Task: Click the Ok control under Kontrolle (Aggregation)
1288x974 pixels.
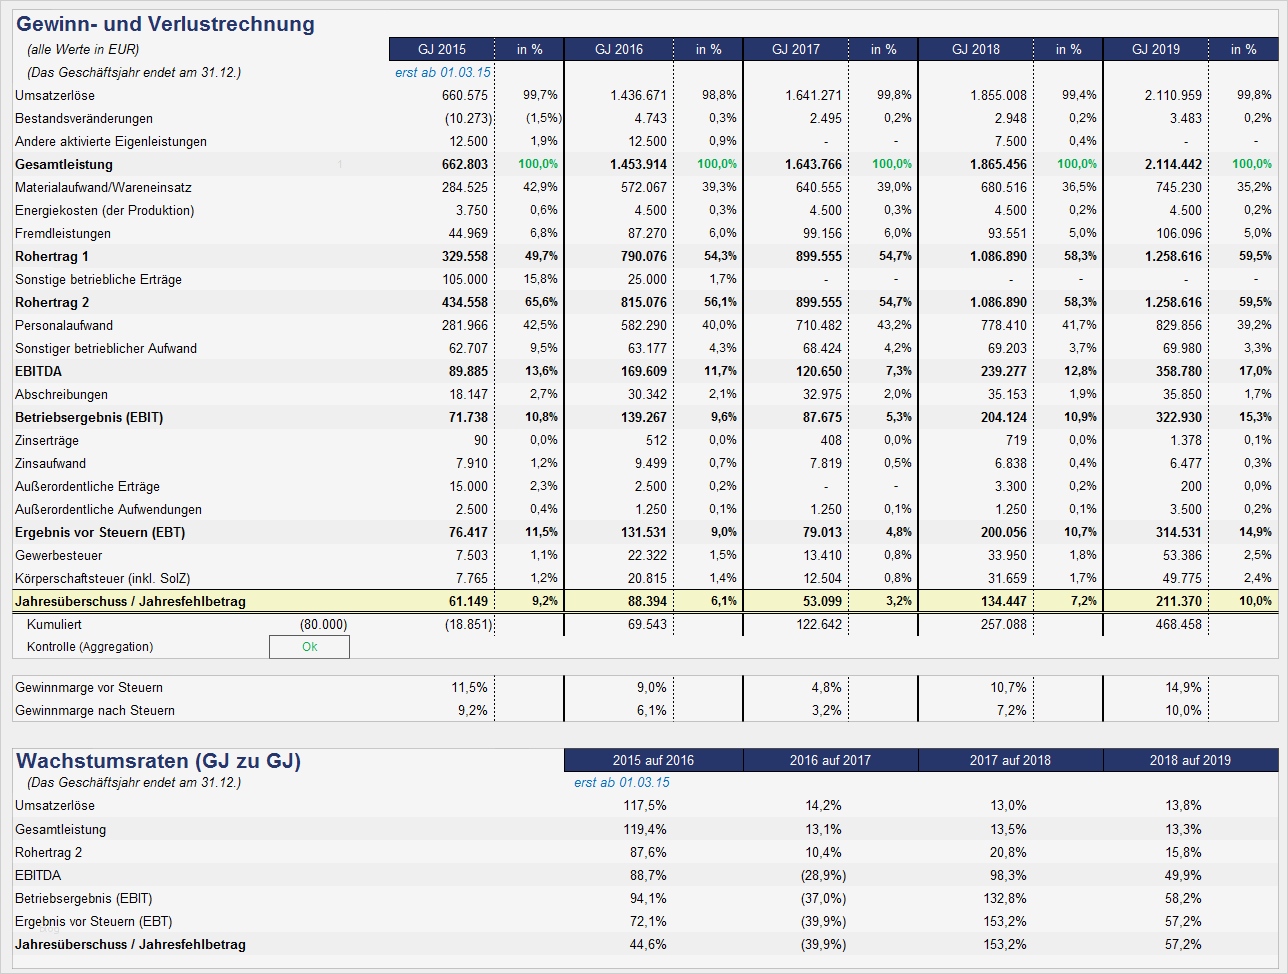Action: [308, 646]
